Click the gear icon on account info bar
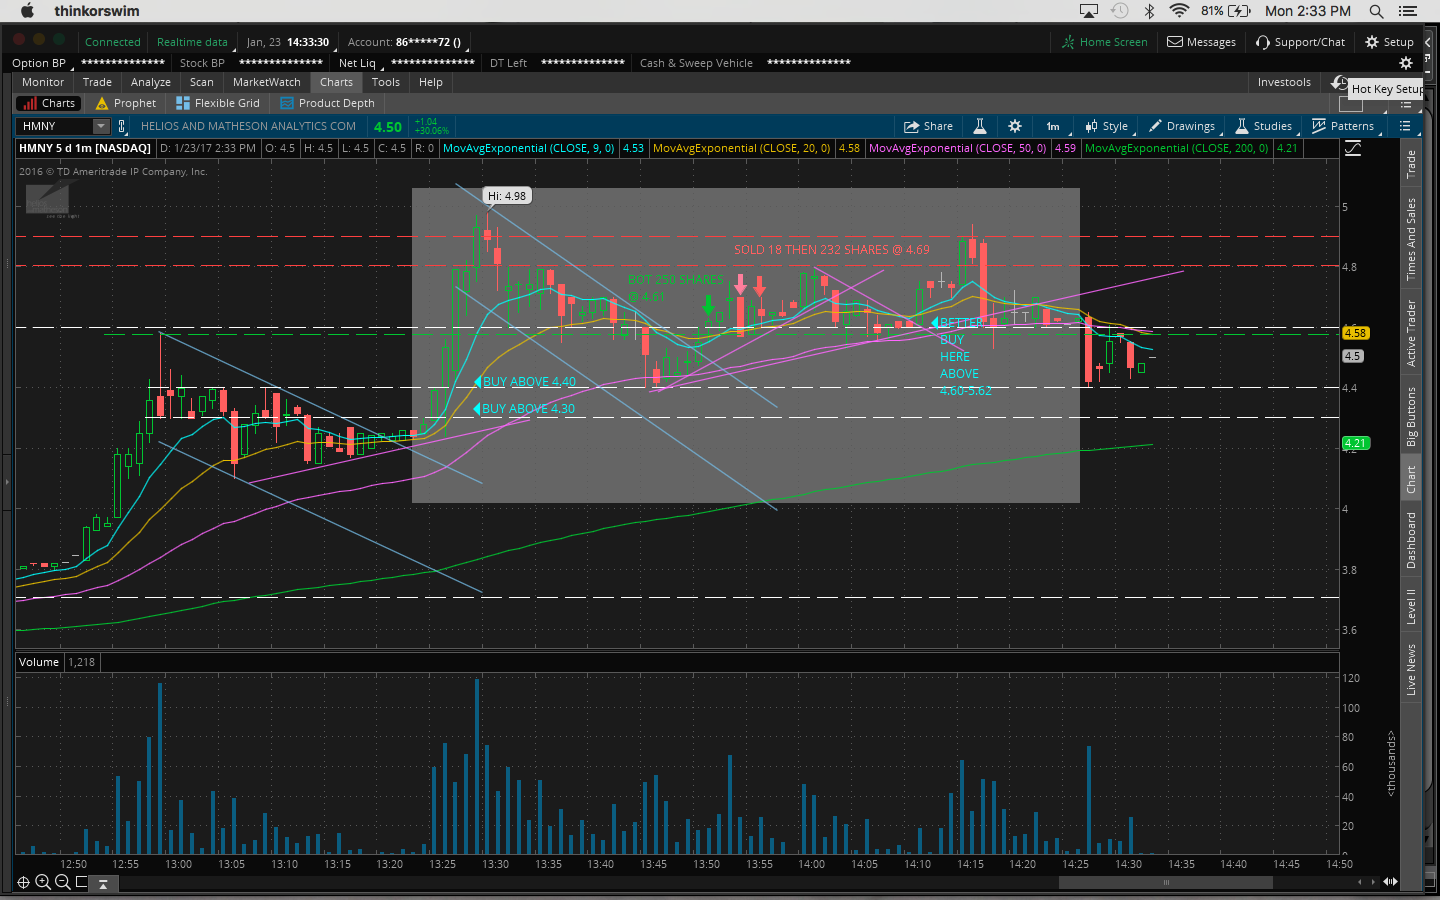 coord(1406,63)
